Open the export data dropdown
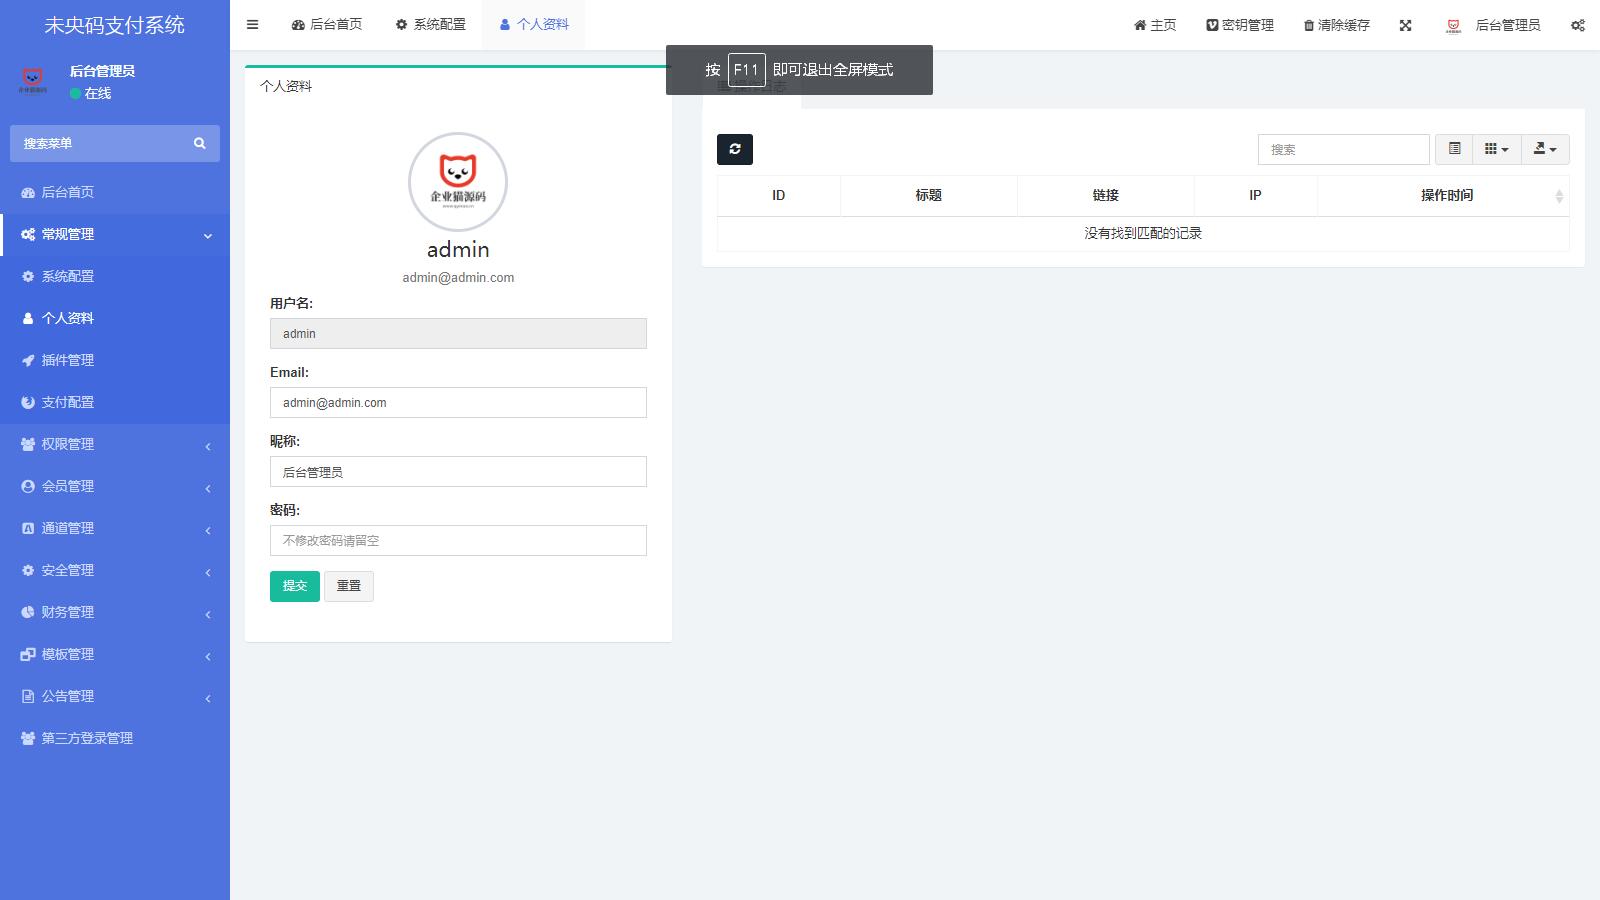Screen dimensions: 1600x900 [1545, 149]
